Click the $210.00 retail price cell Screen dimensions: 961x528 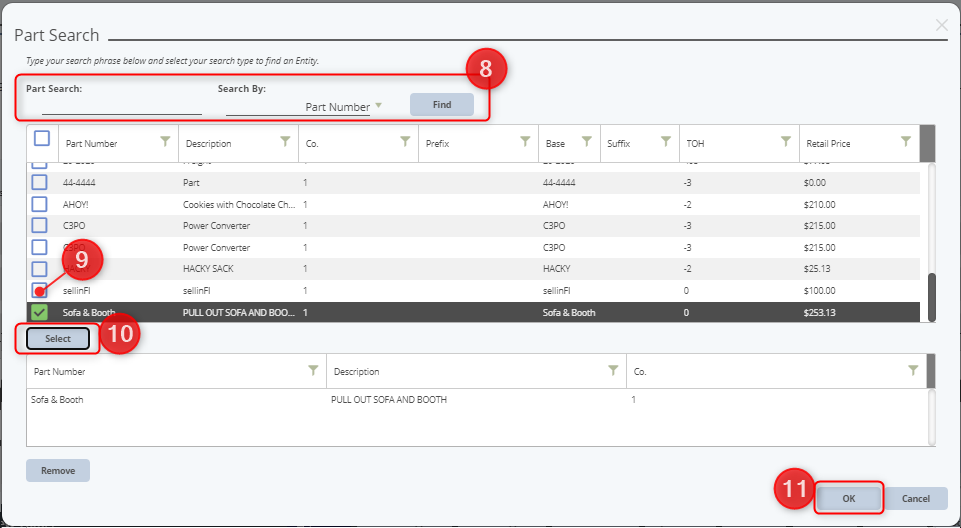(x=819, y=205)
